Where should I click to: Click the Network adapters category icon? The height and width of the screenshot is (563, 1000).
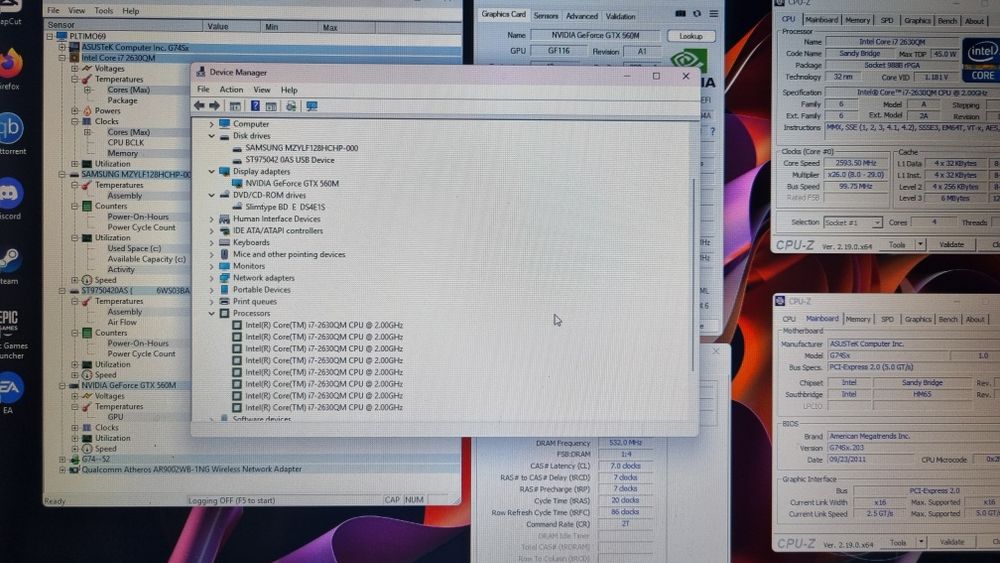[224, 278]
